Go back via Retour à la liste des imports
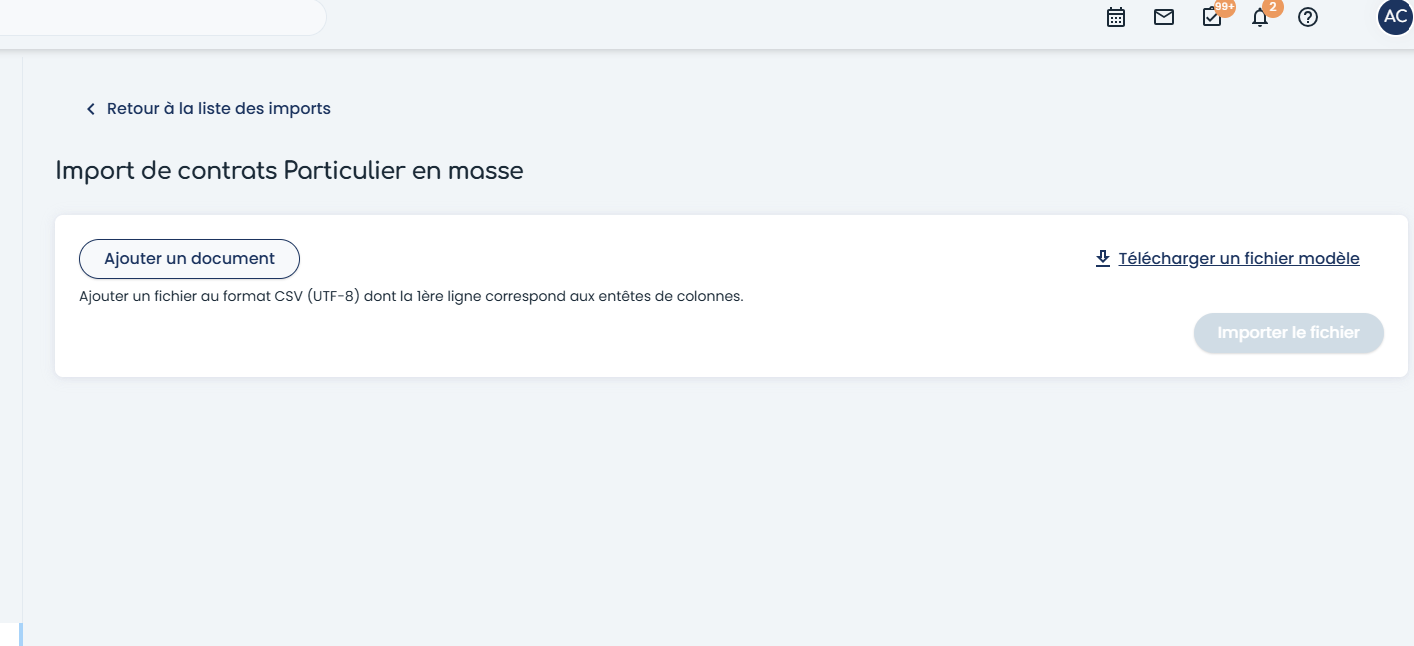This screenshot has height=646, width=1414. coord(218,108)
